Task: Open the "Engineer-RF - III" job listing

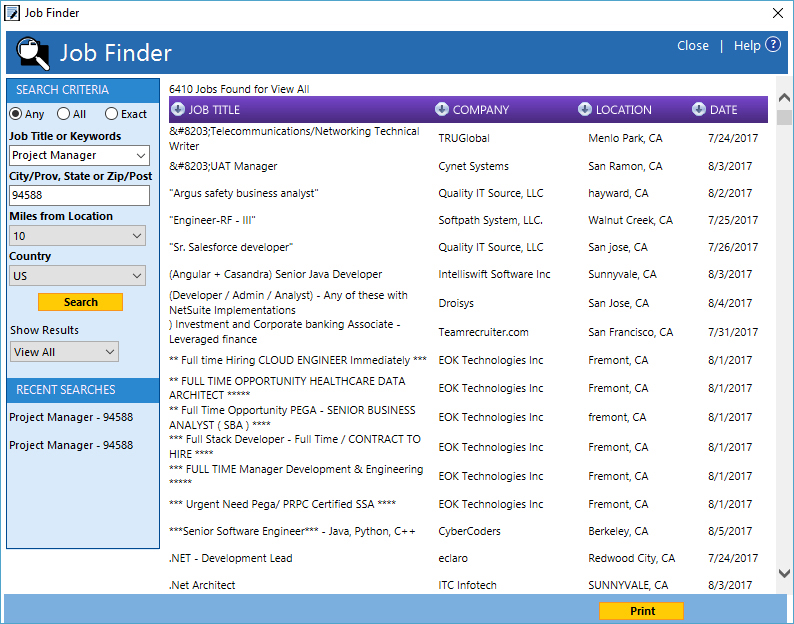Action: (x=212, y=220)
